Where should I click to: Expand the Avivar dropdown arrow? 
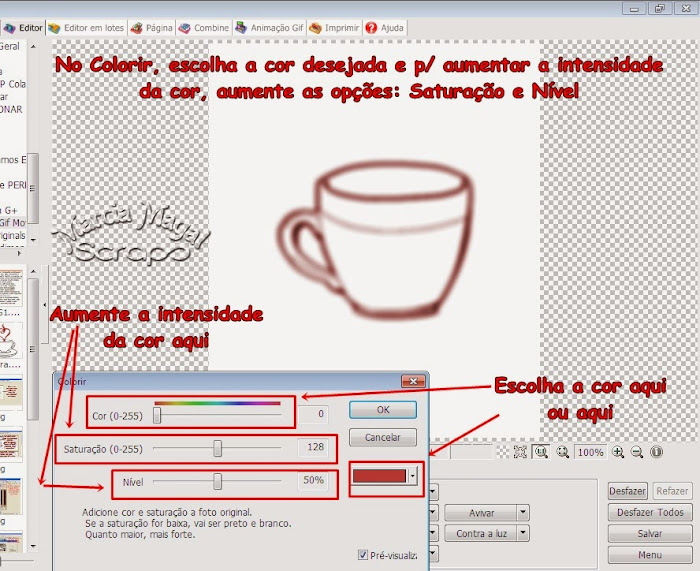523,513
